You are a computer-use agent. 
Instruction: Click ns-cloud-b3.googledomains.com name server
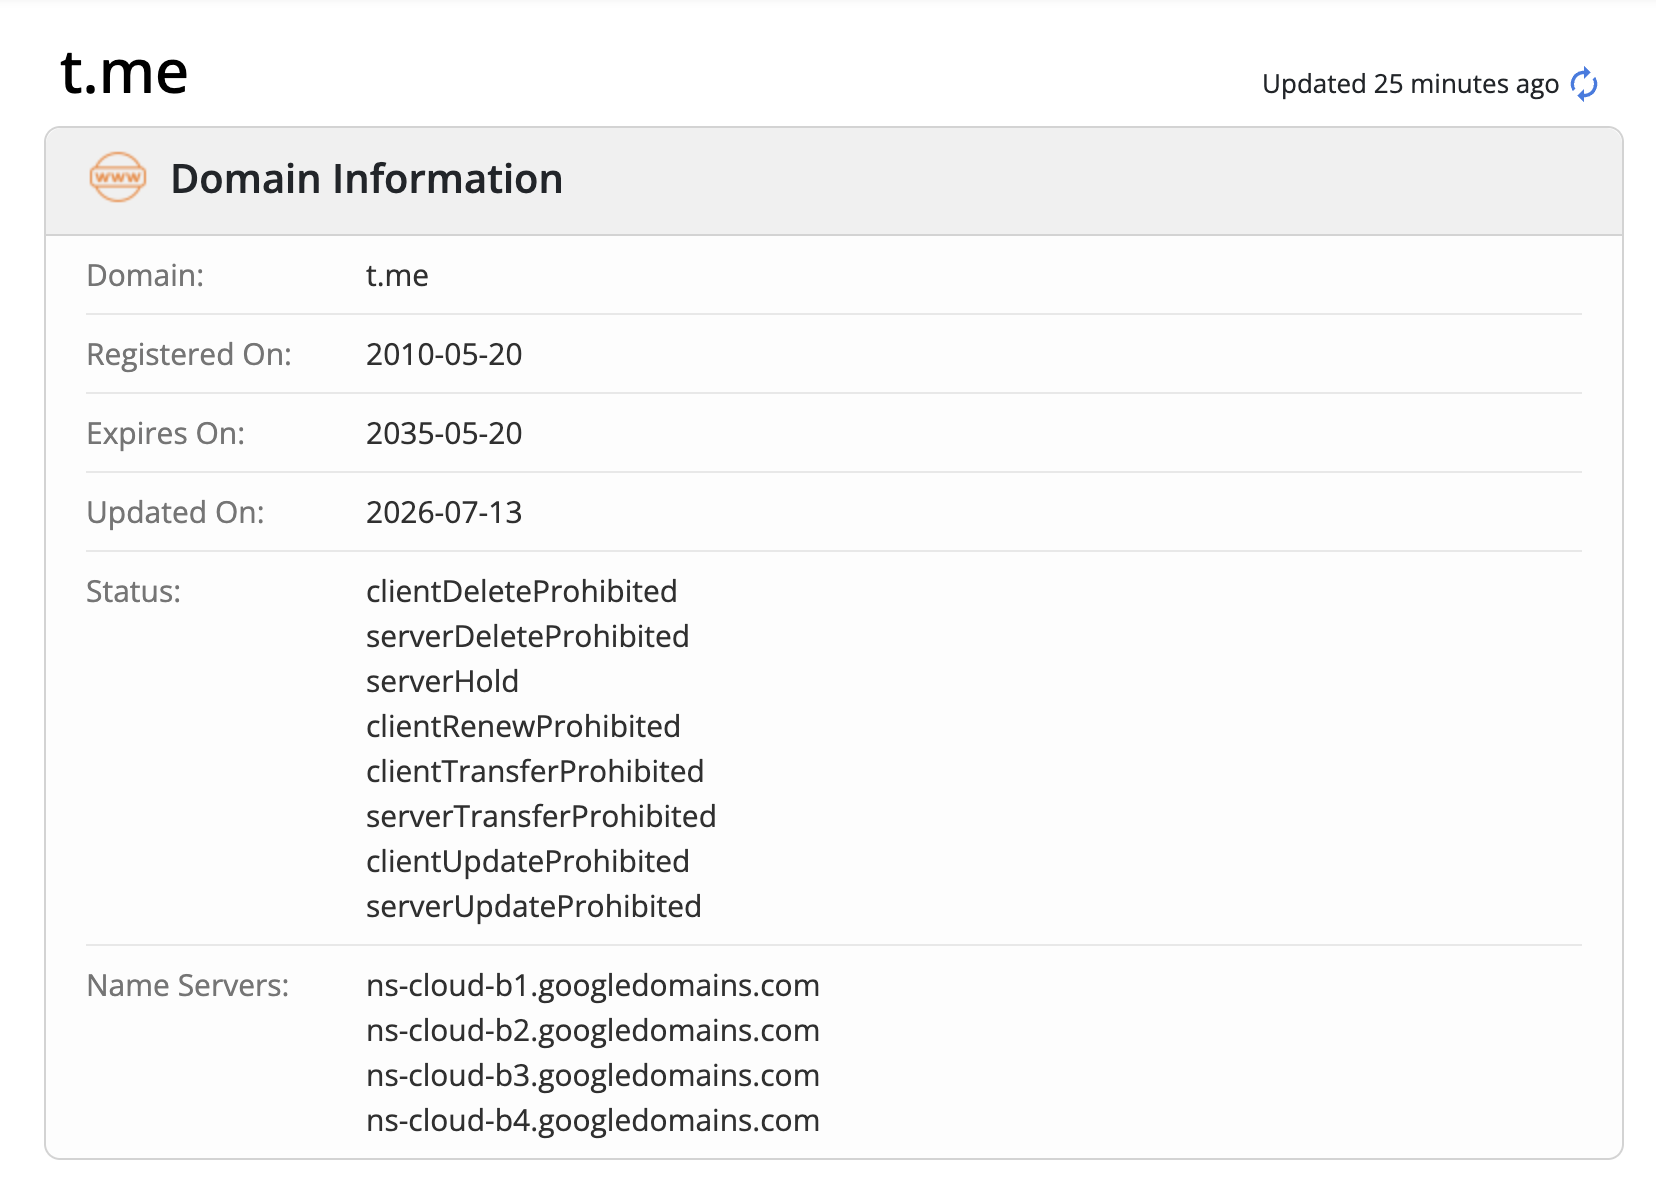593,1075
